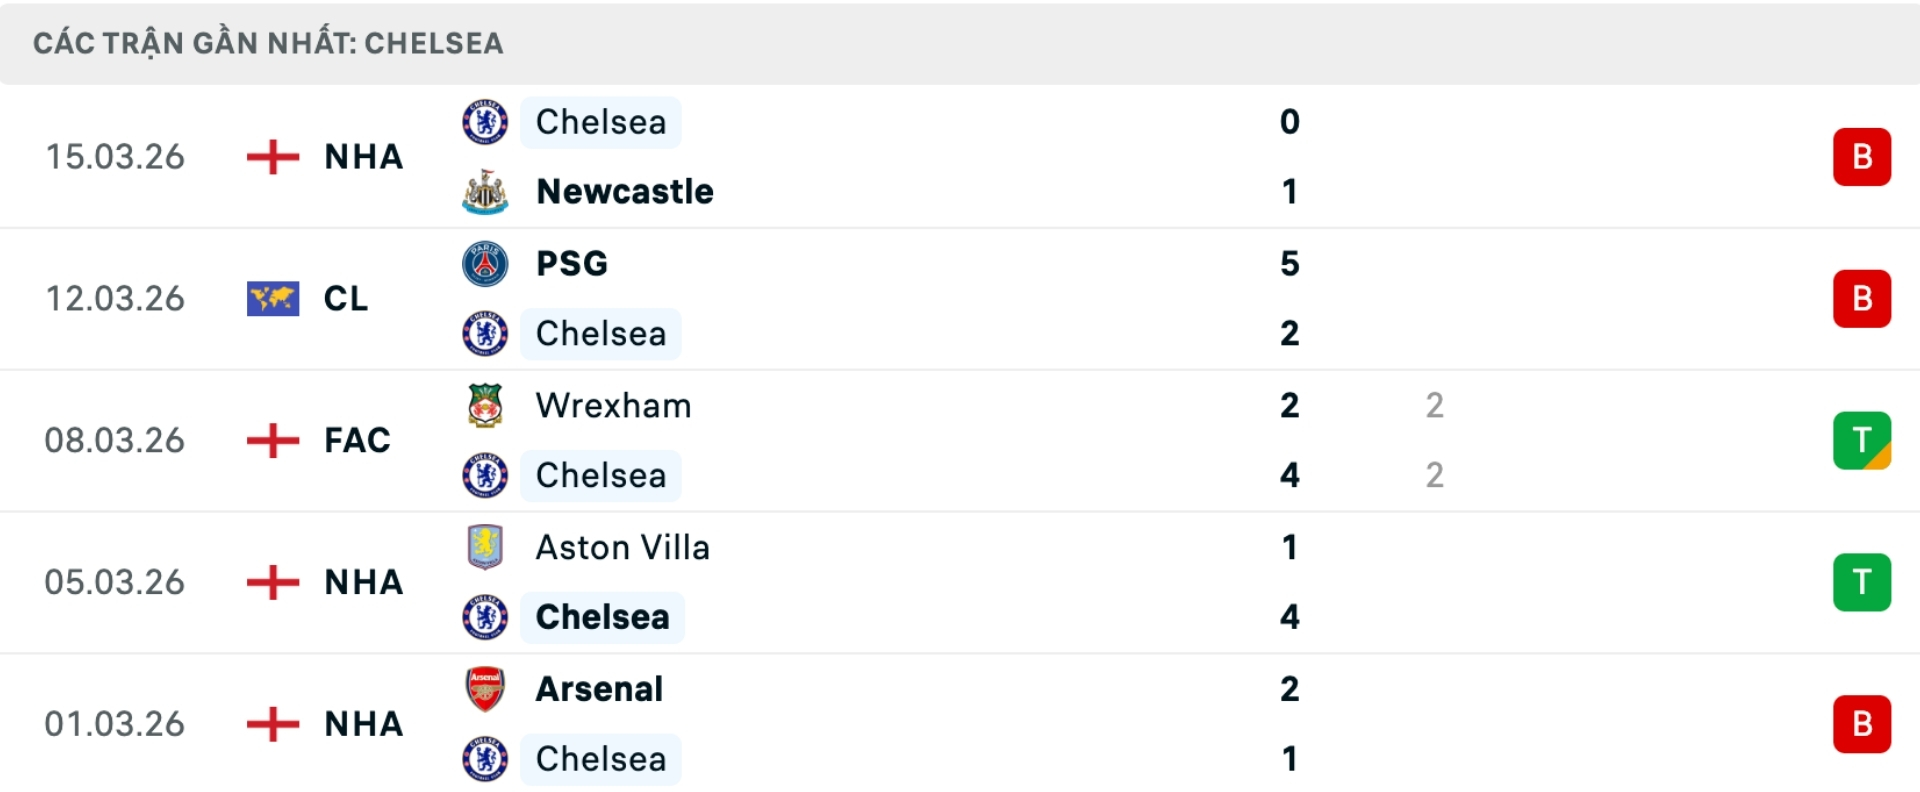Image resolution: width=1920 pixels, height=792 pixels.
Task: Click the green T win badge for the Wrexham match
Action: point(1862,440)
